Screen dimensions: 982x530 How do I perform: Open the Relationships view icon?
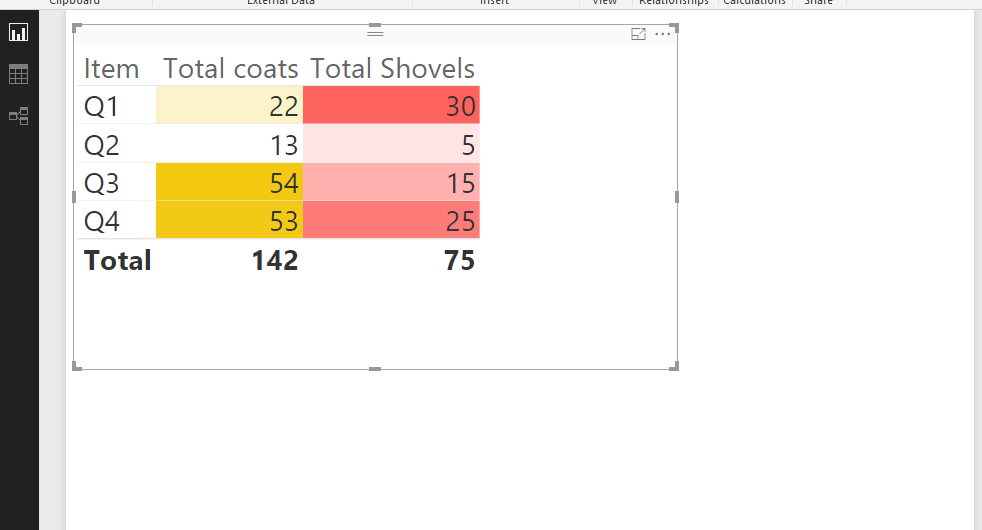pos(18,116)
